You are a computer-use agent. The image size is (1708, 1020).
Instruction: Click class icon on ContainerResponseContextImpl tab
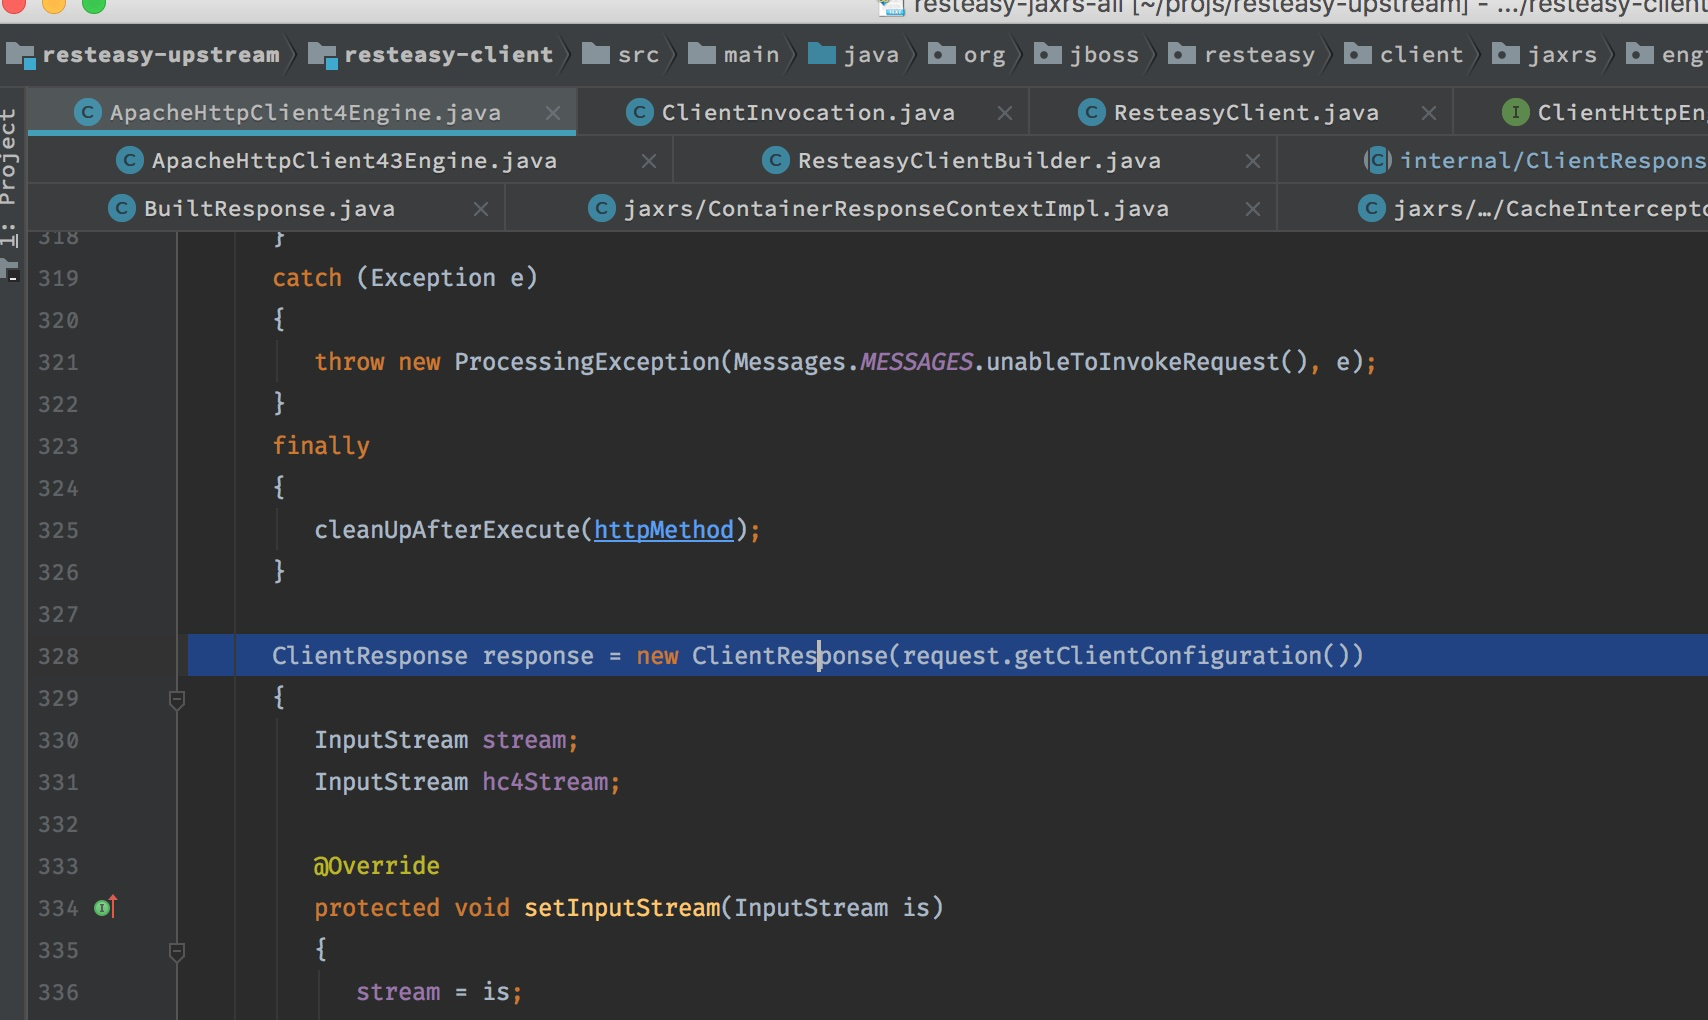[x=602, y=208]
